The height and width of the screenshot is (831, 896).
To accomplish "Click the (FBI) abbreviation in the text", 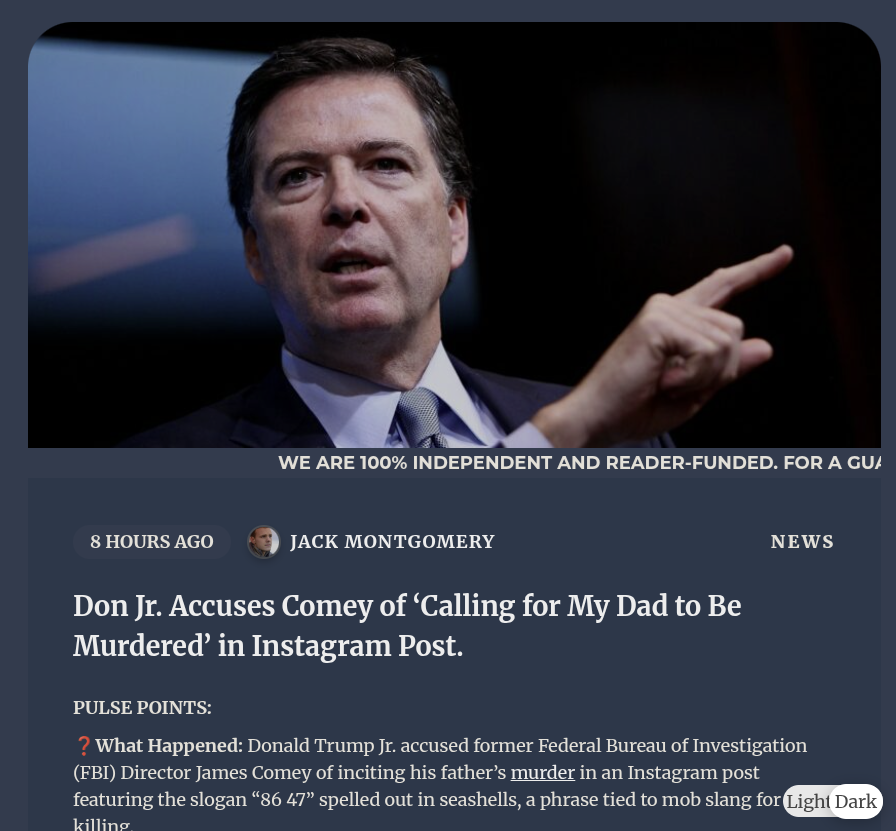I will pos(94,773).
